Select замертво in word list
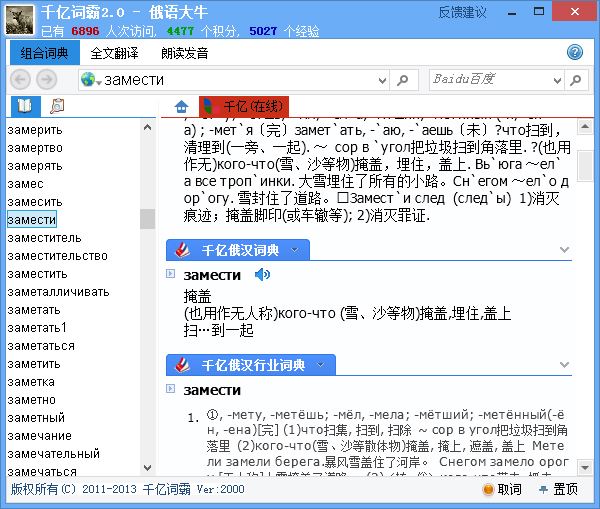 pyautogui.click(x=35, y=148)
